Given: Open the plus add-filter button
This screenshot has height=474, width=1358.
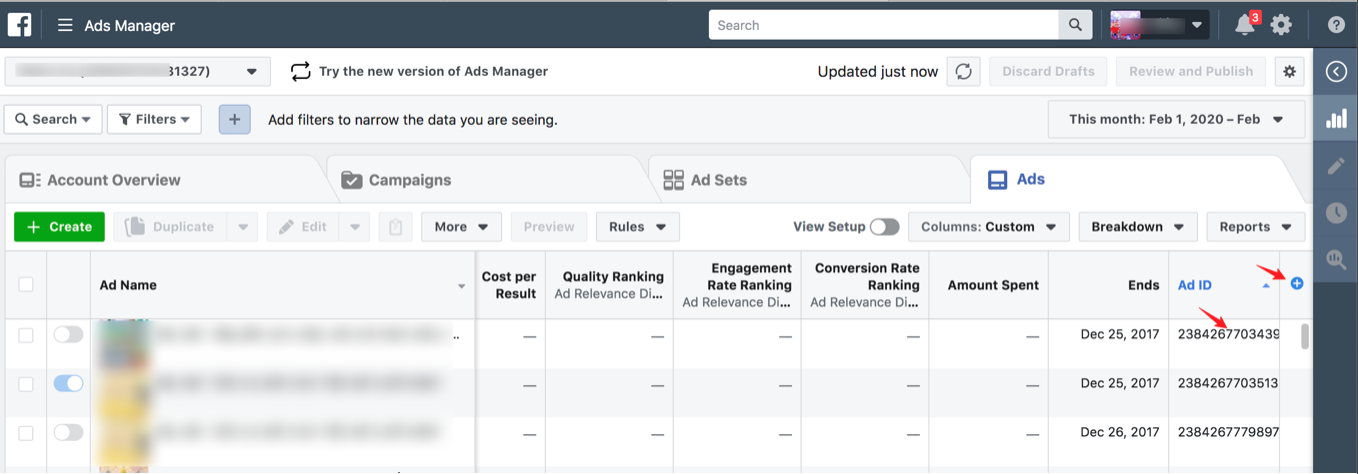Looking at the screenshot, I should 234,119.
